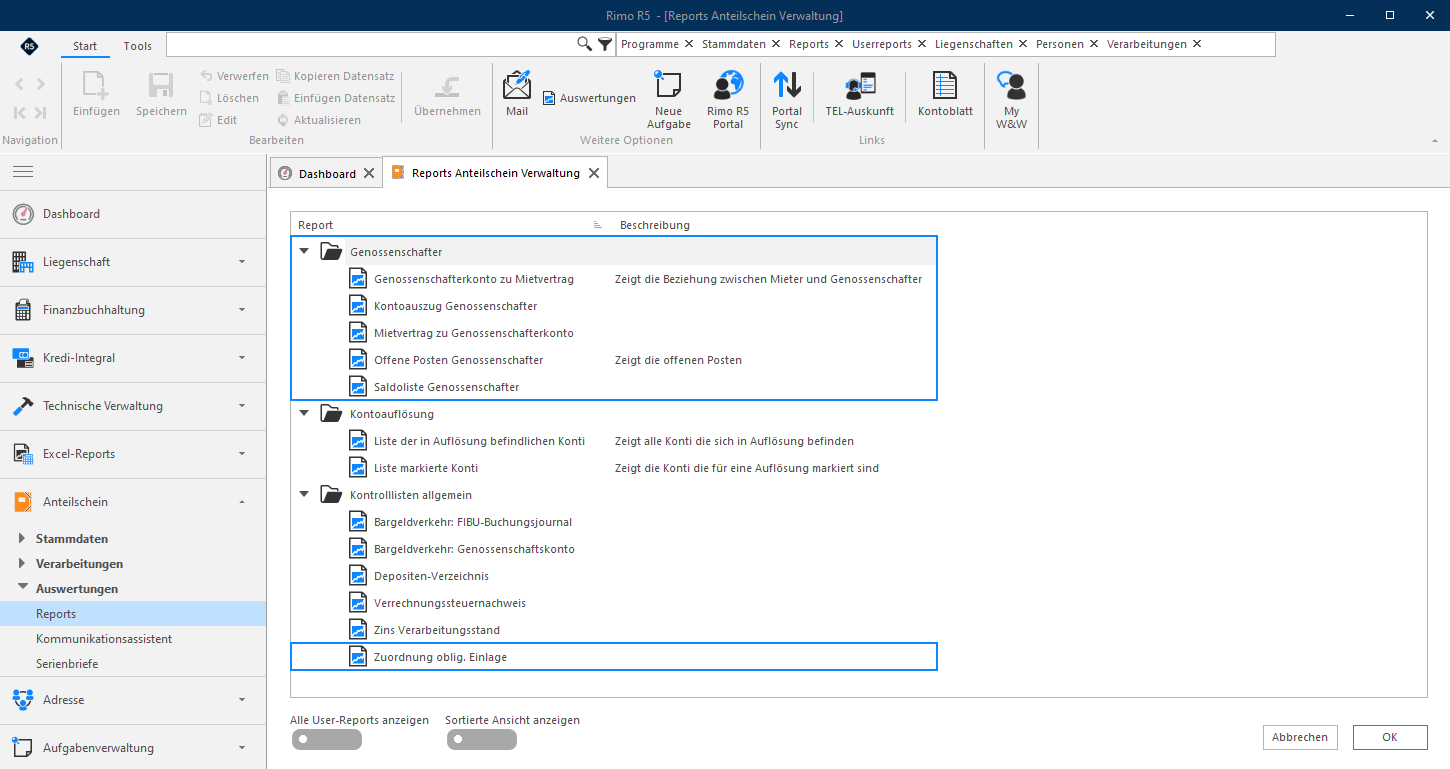Click the Abbrechen button
Image resolution: width=1450 pixels, height=769 pixels.
tap(1300, 737)
